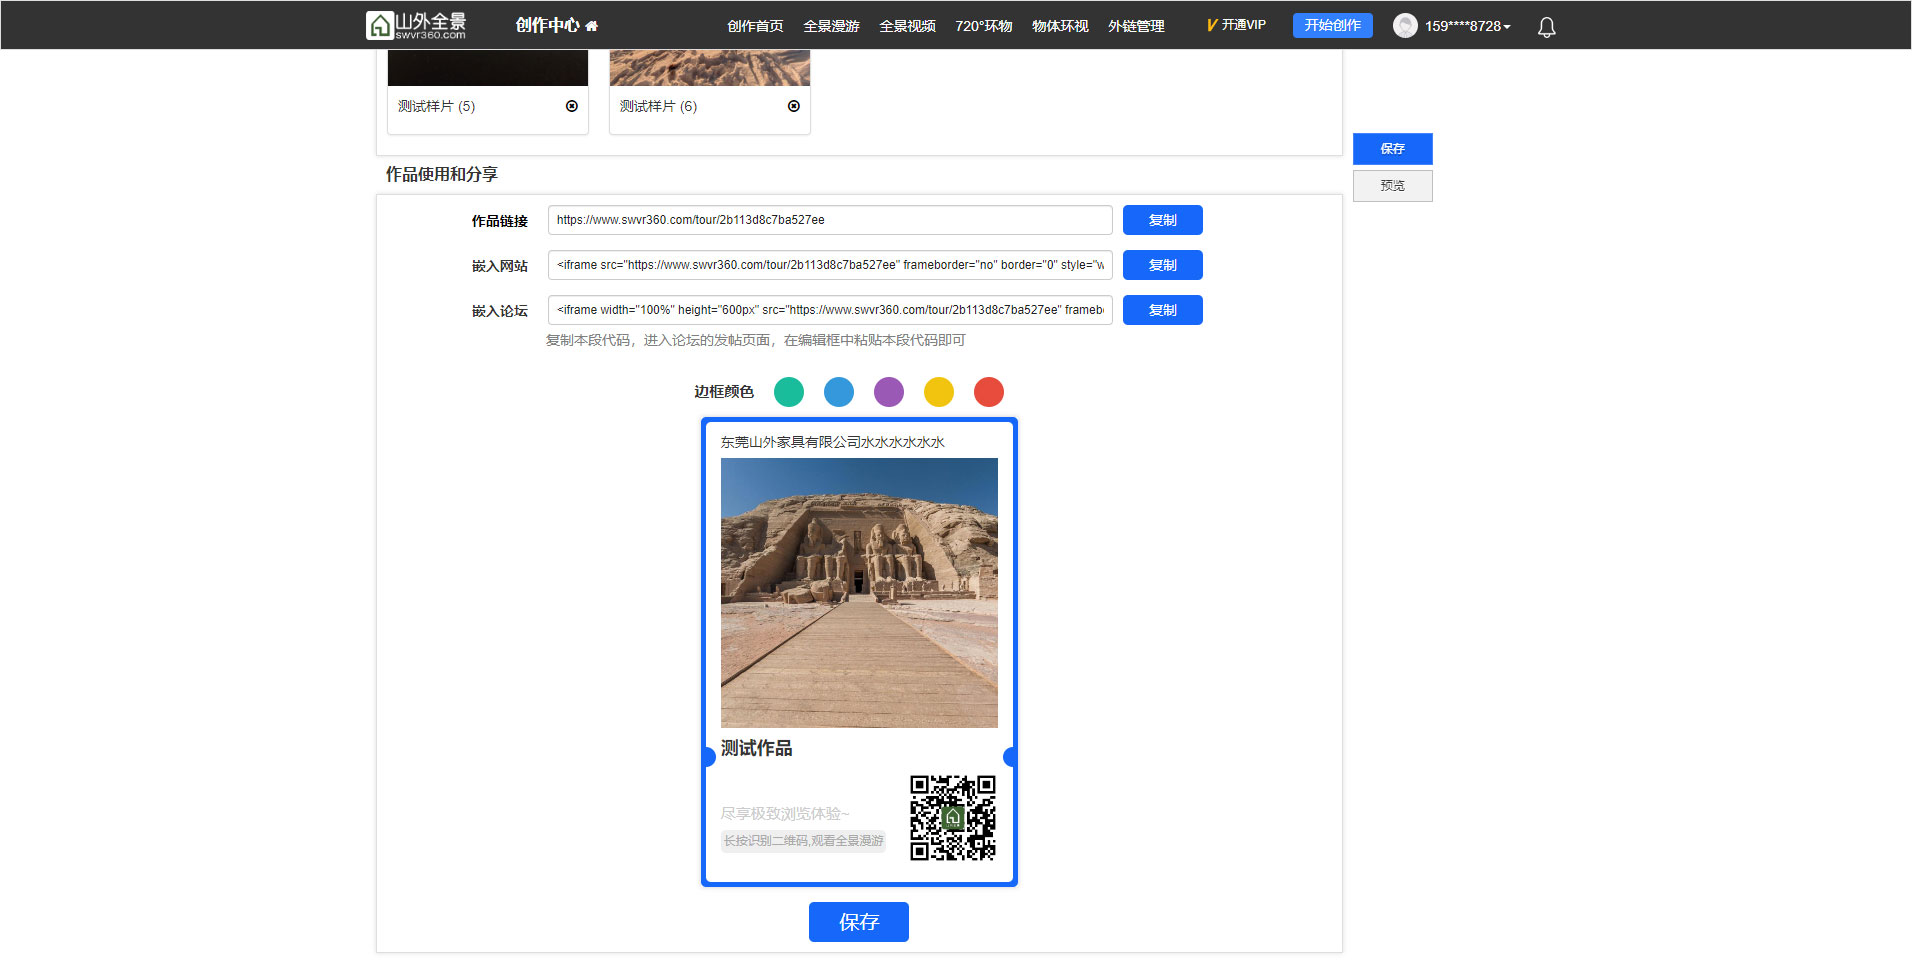Click the QR code on share card

tap(952, 818)
